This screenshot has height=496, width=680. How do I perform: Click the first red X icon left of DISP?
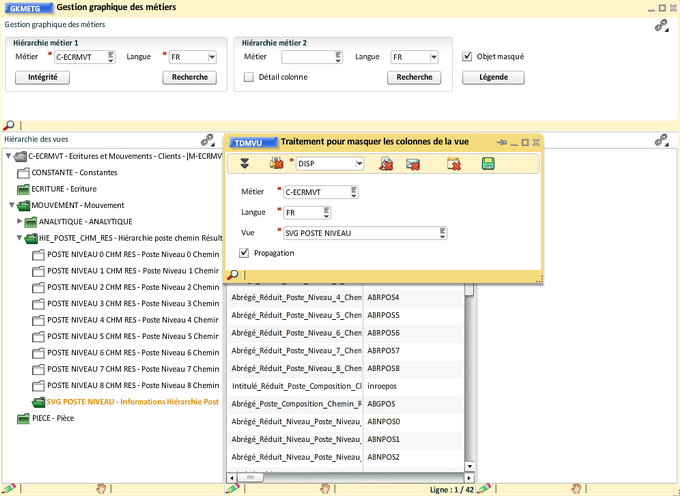click(277, 163)
